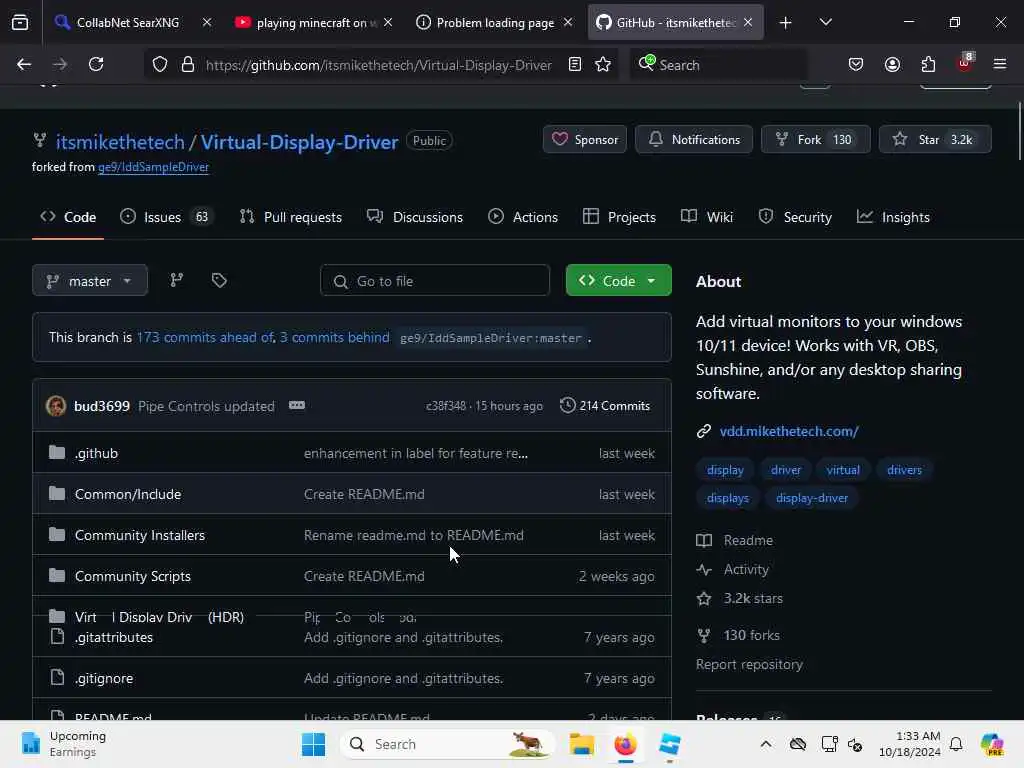Toggle reader view icon in address bar
Viewport: 1024px width, 768px height.
(x=575, y=65)
